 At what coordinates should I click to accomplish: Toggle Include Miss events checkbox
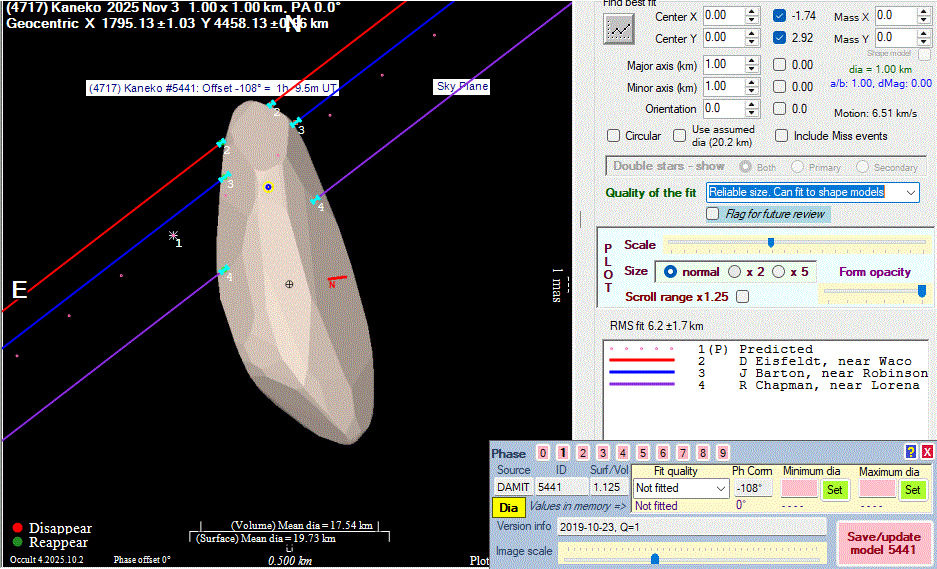(782, 136)
